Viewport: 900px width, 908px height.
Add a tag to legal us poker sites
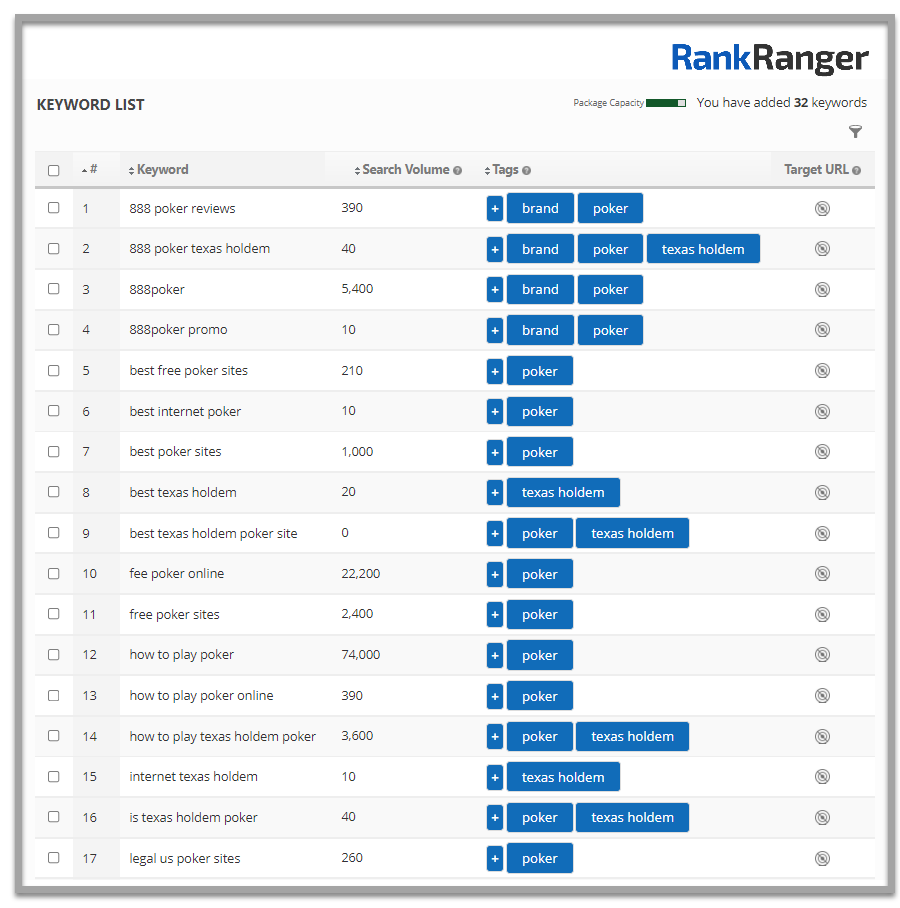(495, 858)
